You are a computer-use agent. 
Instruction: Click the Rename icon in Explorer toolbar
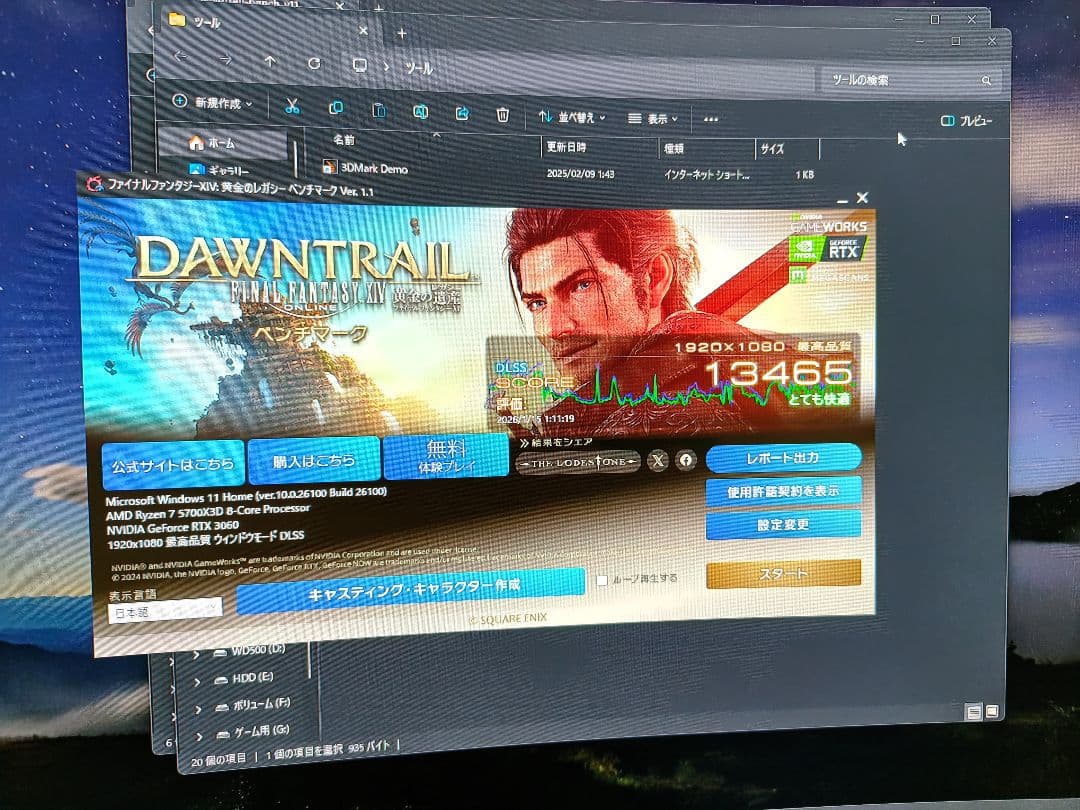420,112
